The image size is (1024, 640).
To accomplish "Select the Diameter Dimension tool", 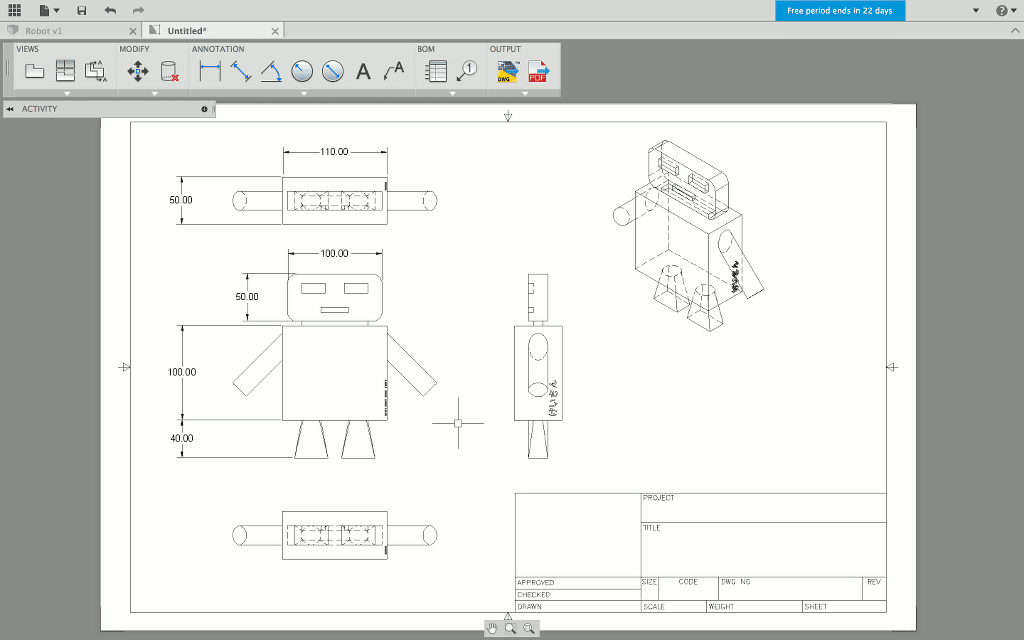I will pyautogui.click(x=333, y=71).
